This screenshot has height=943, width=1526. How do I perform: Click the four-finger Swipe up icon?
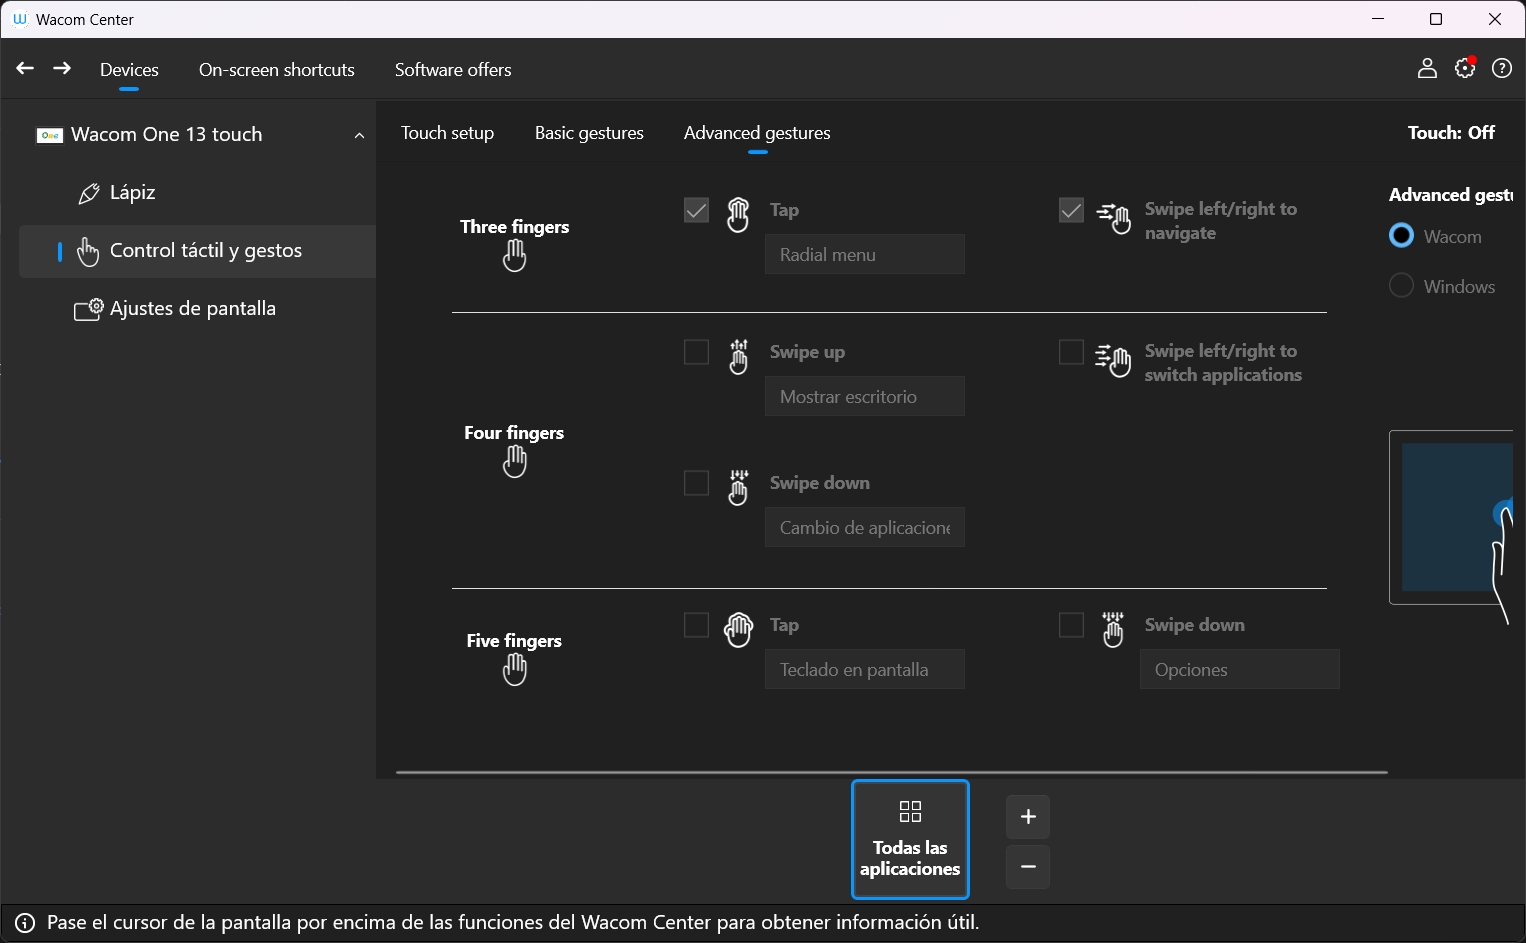[738, 357]
